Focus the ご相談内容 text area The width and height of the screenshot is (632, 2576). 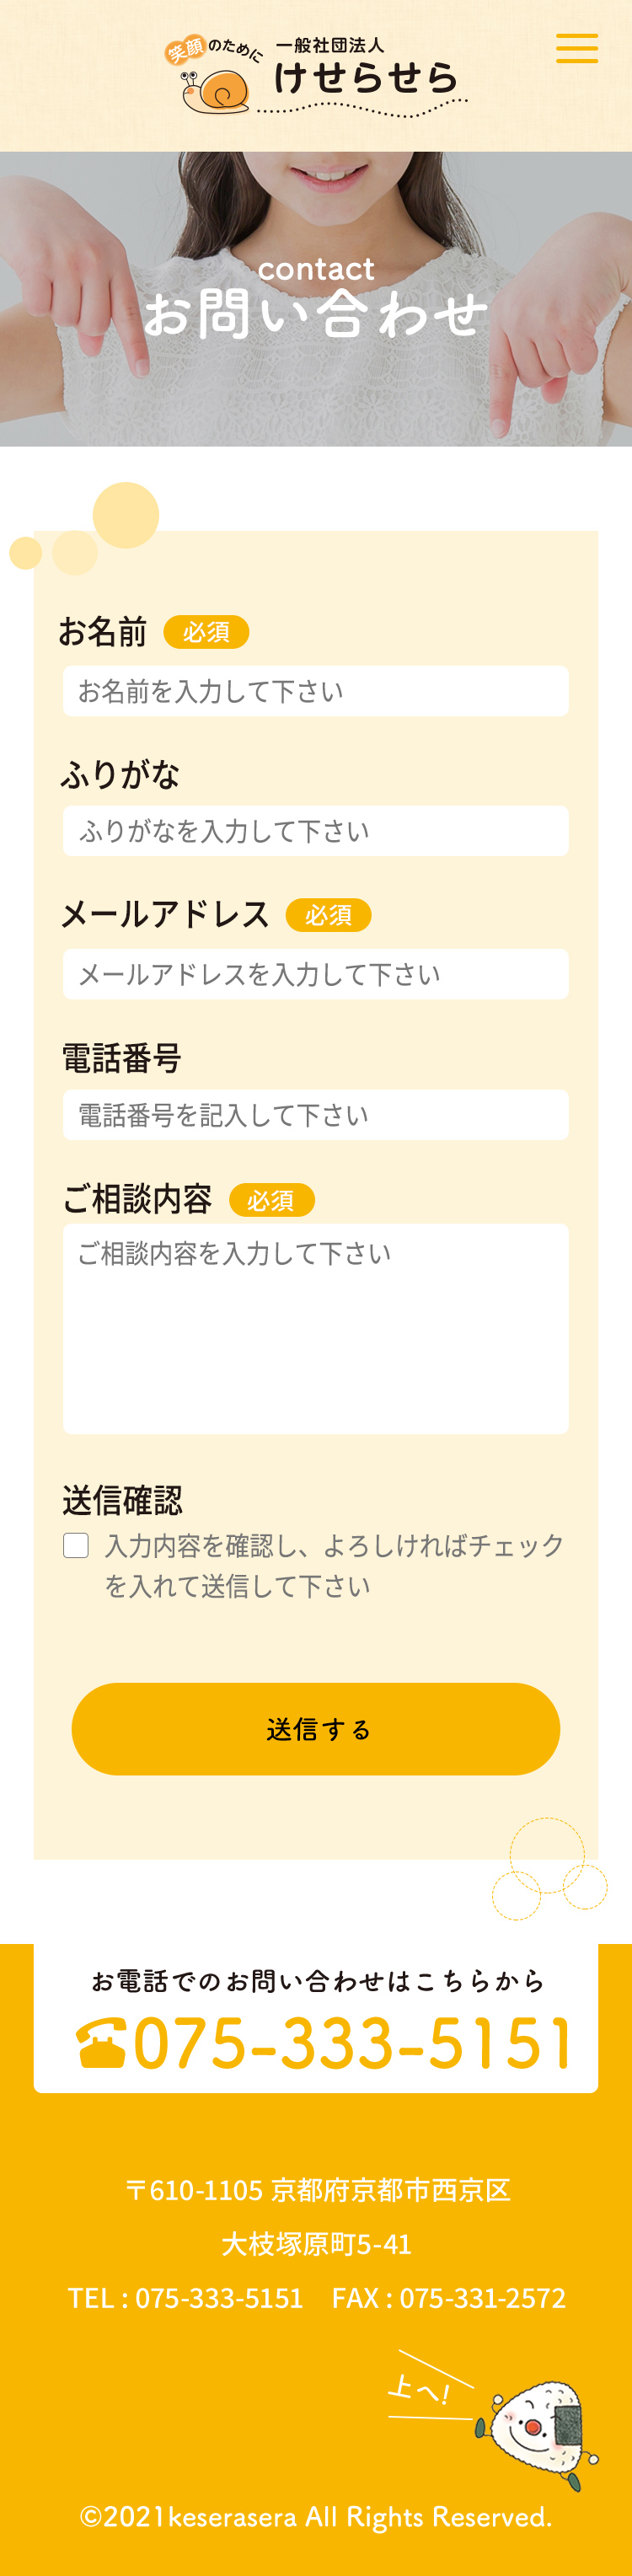tap(316, 1328)
